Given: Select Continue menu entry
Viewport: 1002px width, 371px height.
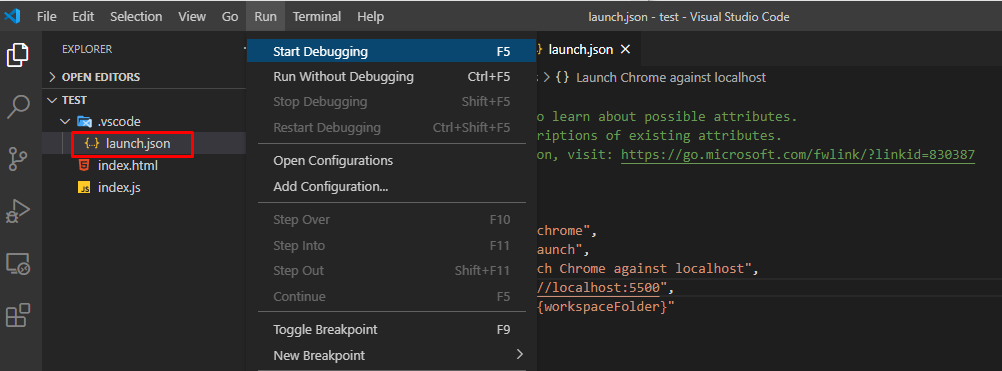Looking at the screenshot, I should pyautogui.click(x=392, y=296).
